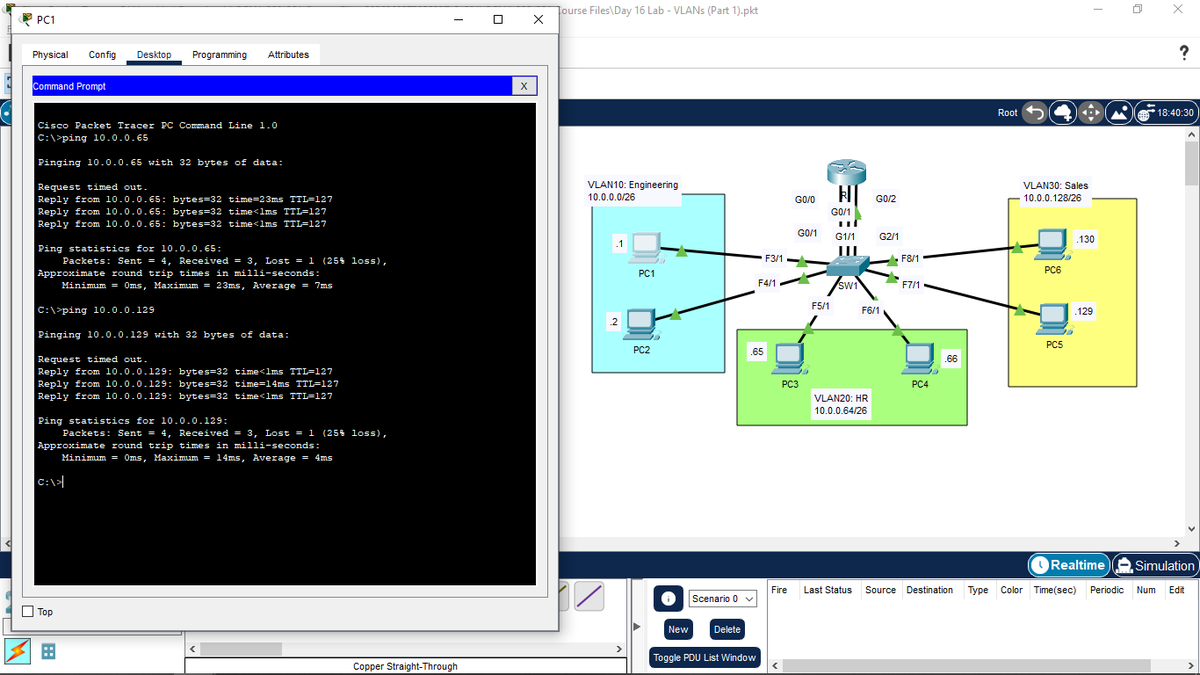The image size is (1200, 675).
Task: Click the .65 address label by PC3
Action: (x=758, y=352)
